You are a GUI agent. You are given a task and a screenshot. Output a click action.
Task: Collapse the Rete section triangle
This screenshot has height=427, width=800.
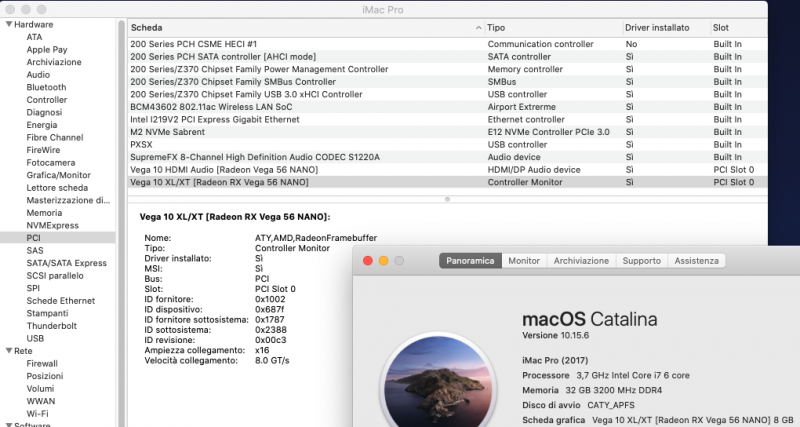[9, 351]
